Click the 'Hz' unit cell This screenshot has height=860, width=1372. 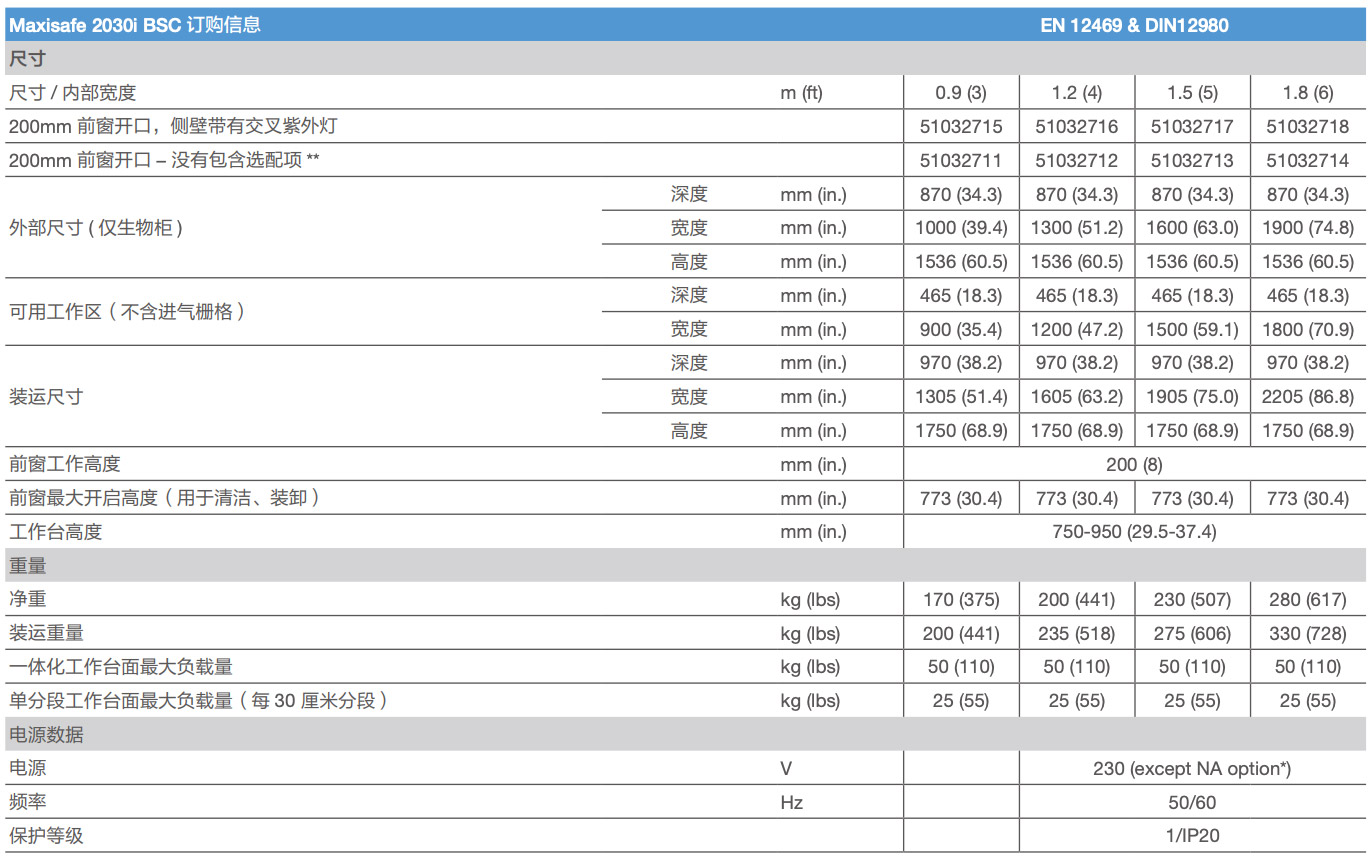pos(792,803)
